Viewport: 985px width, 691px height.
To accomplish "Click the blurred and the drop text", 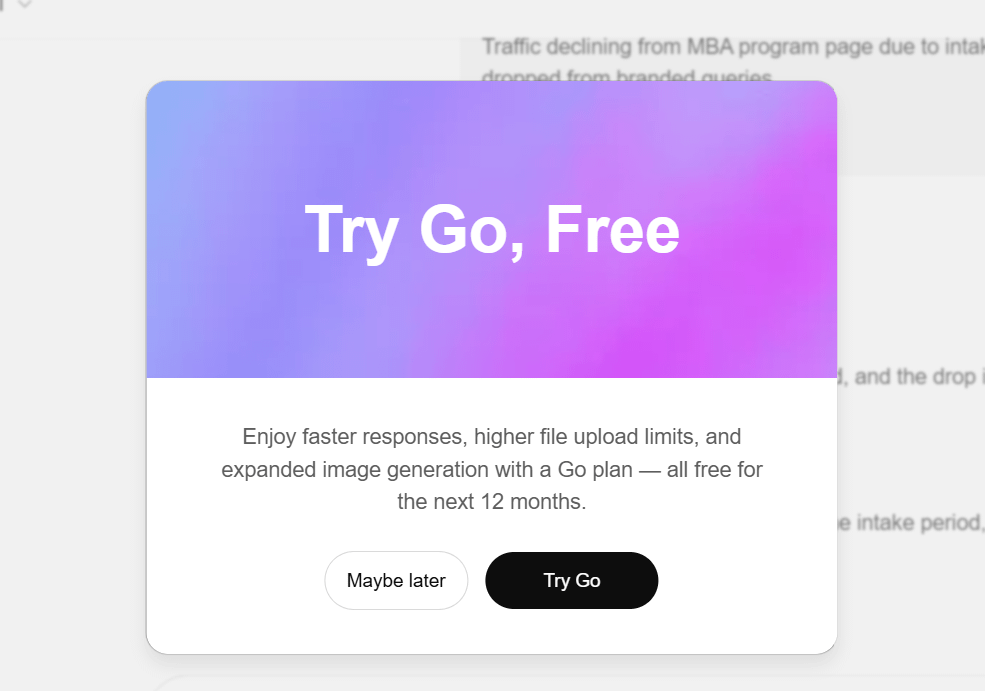I will [911, 376].
